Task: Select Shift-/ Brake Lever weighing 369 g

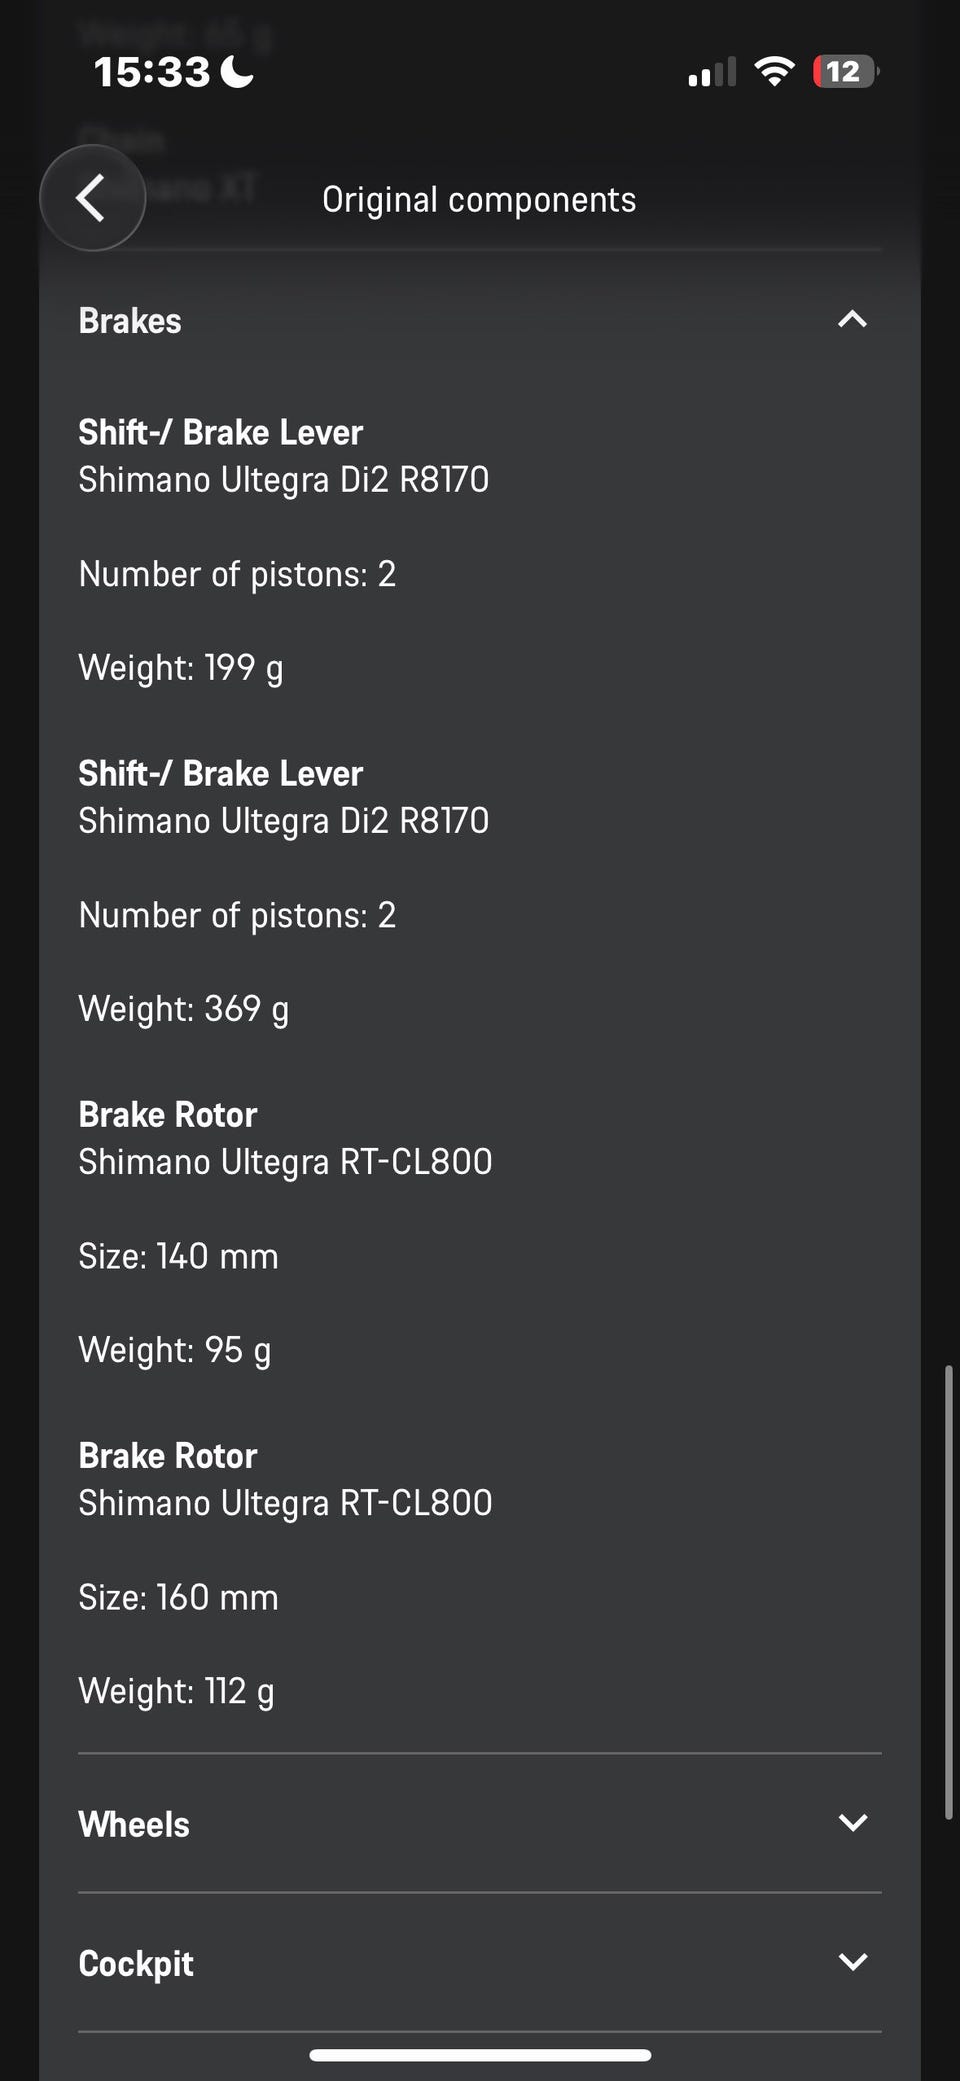Action: 284,891
